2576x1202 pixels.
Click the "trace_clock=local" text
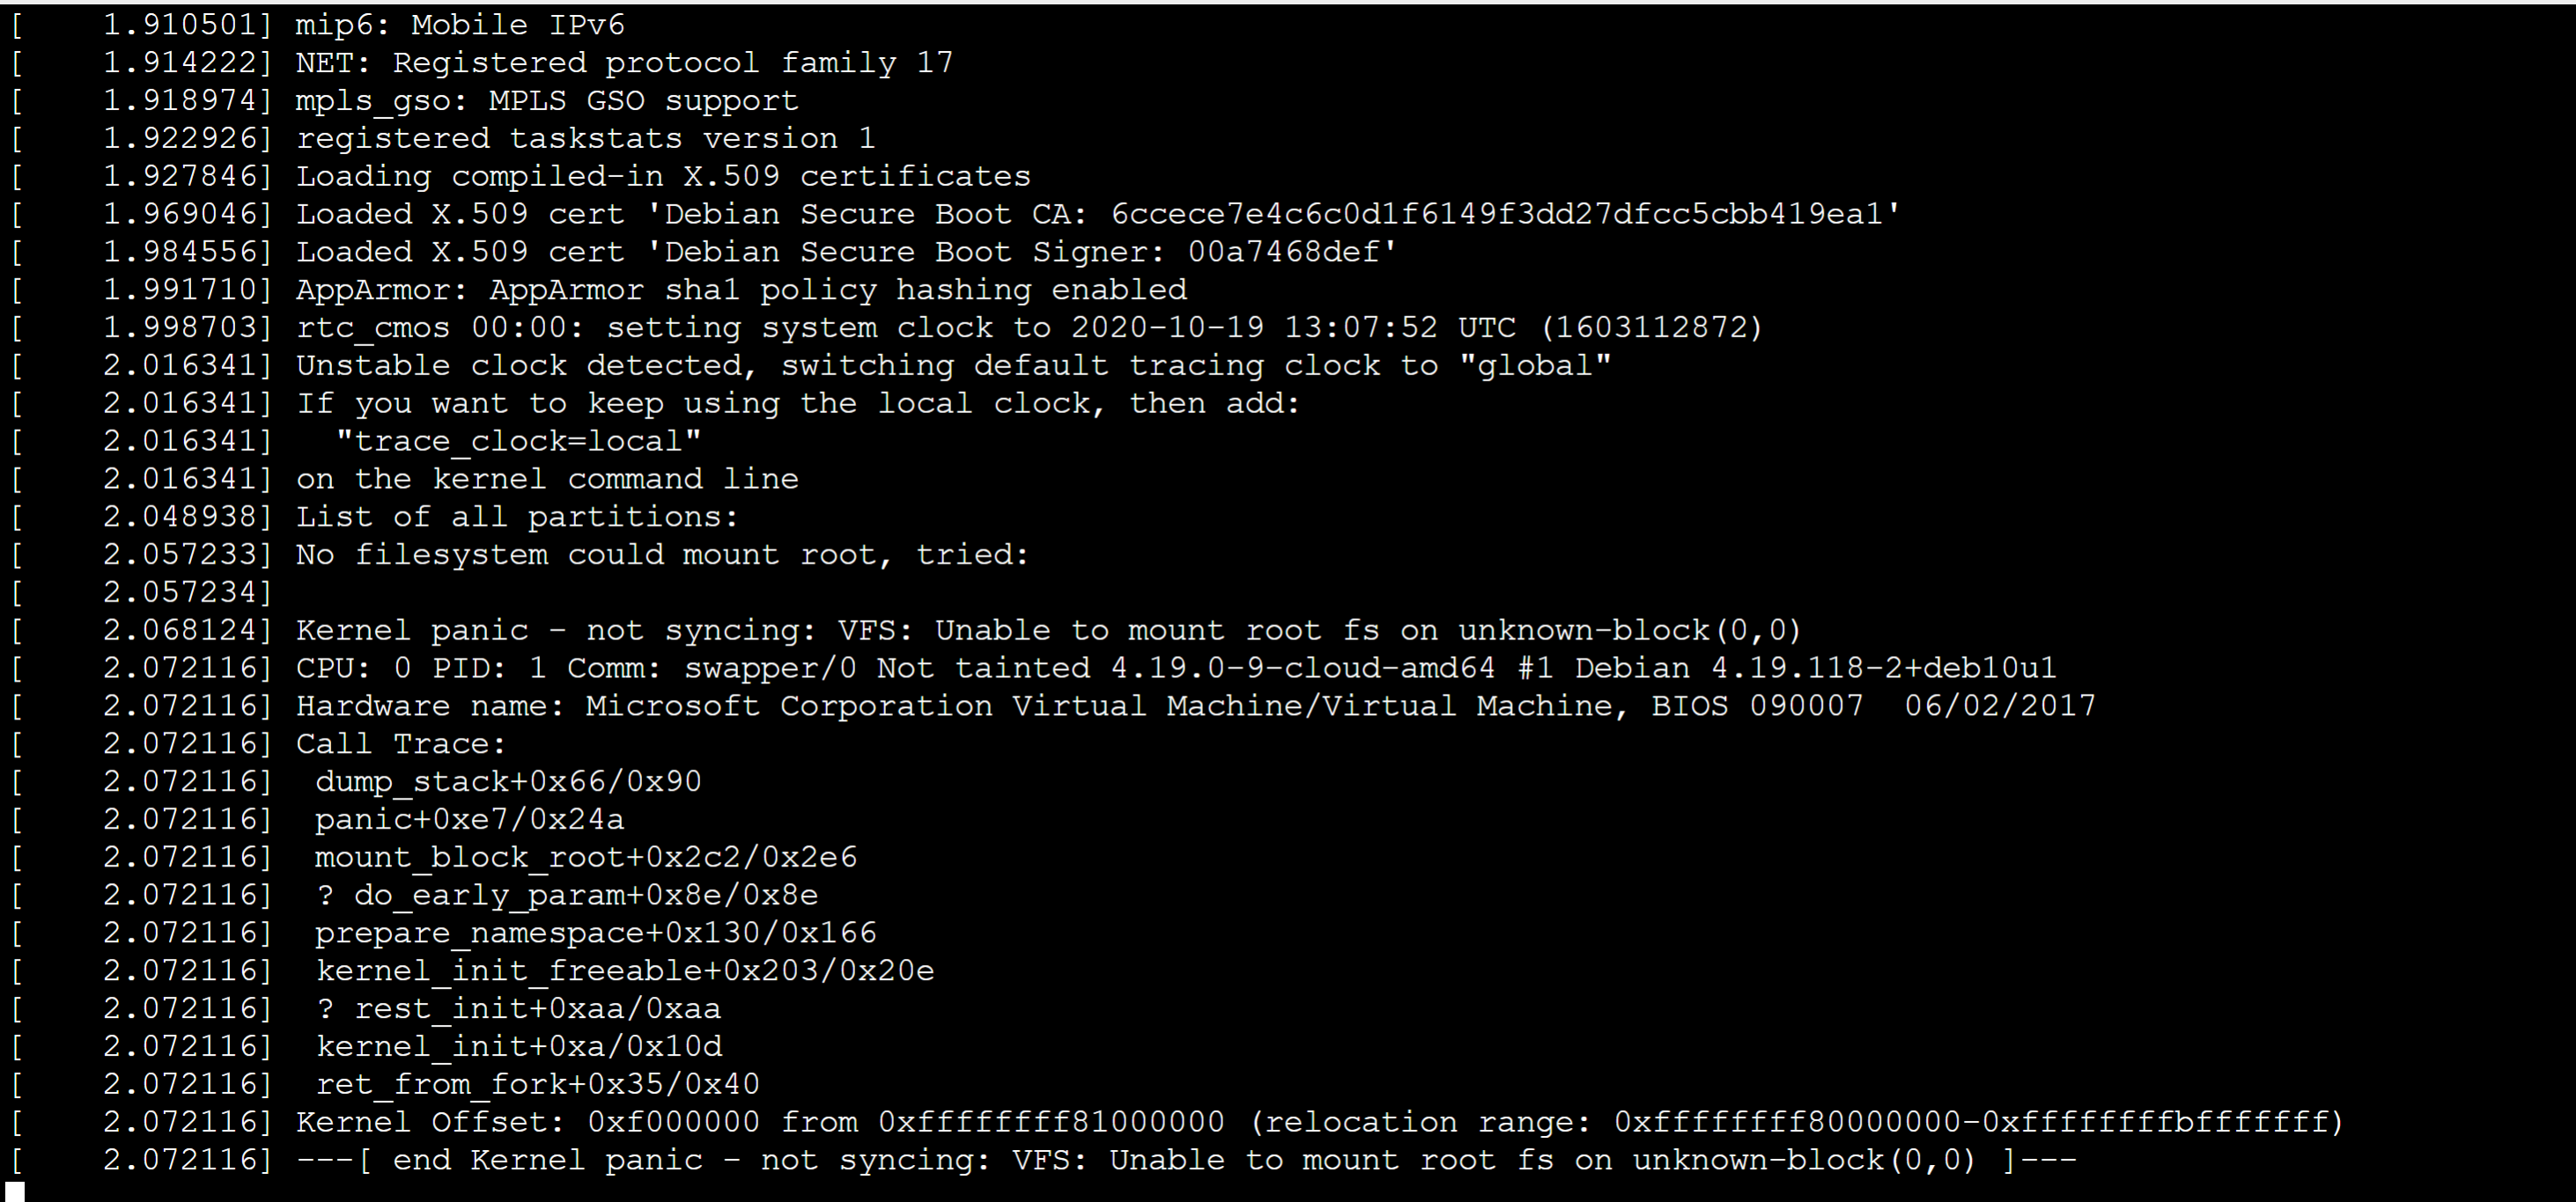pyautogui.click(x=518, y=441)
